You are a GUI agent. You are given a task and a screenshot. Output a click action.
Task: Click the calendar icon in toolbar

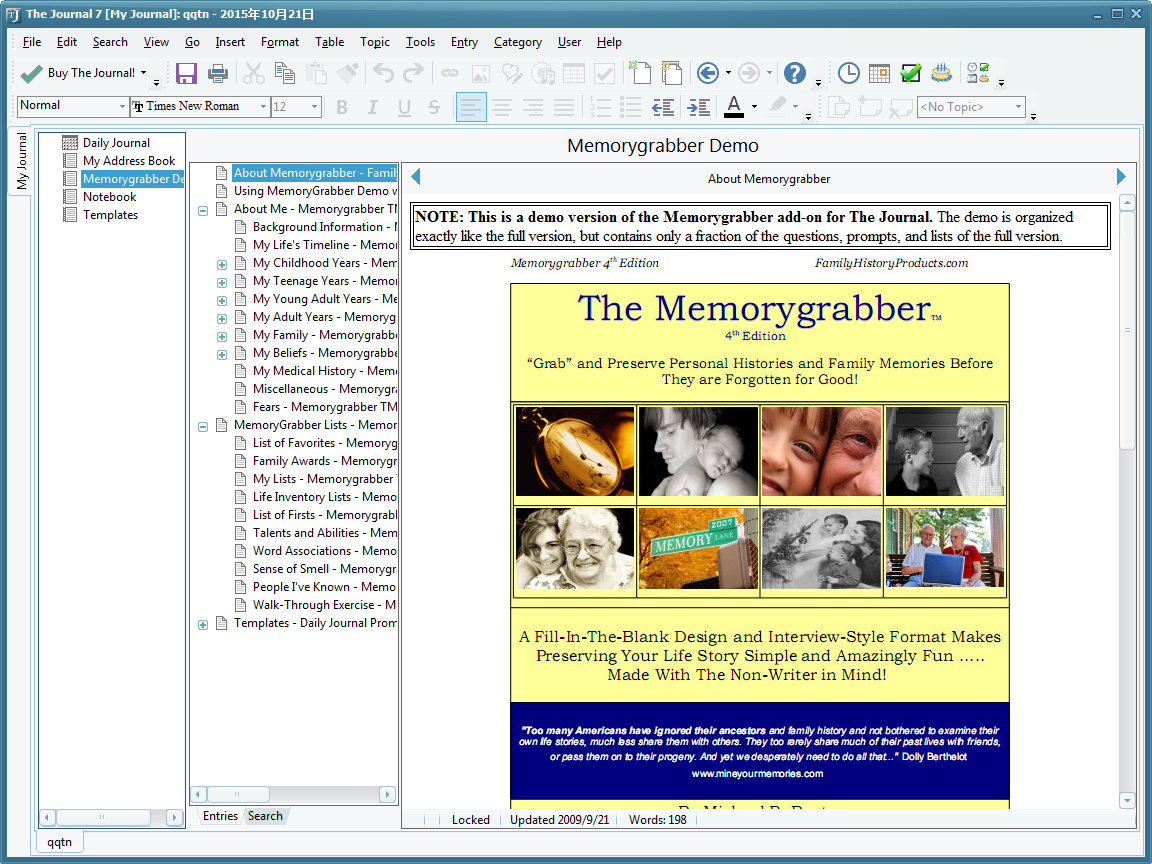[879, 73]
